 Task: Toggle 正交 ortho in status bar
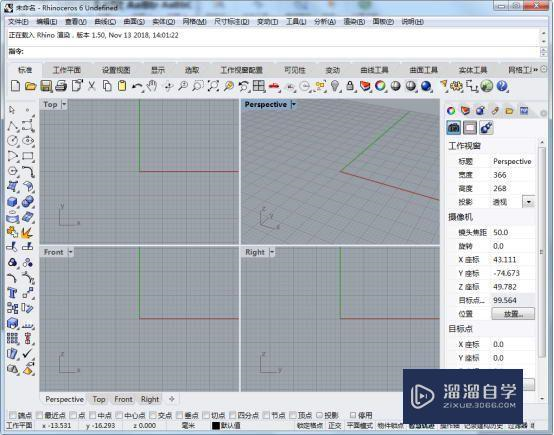pos(334,425)
